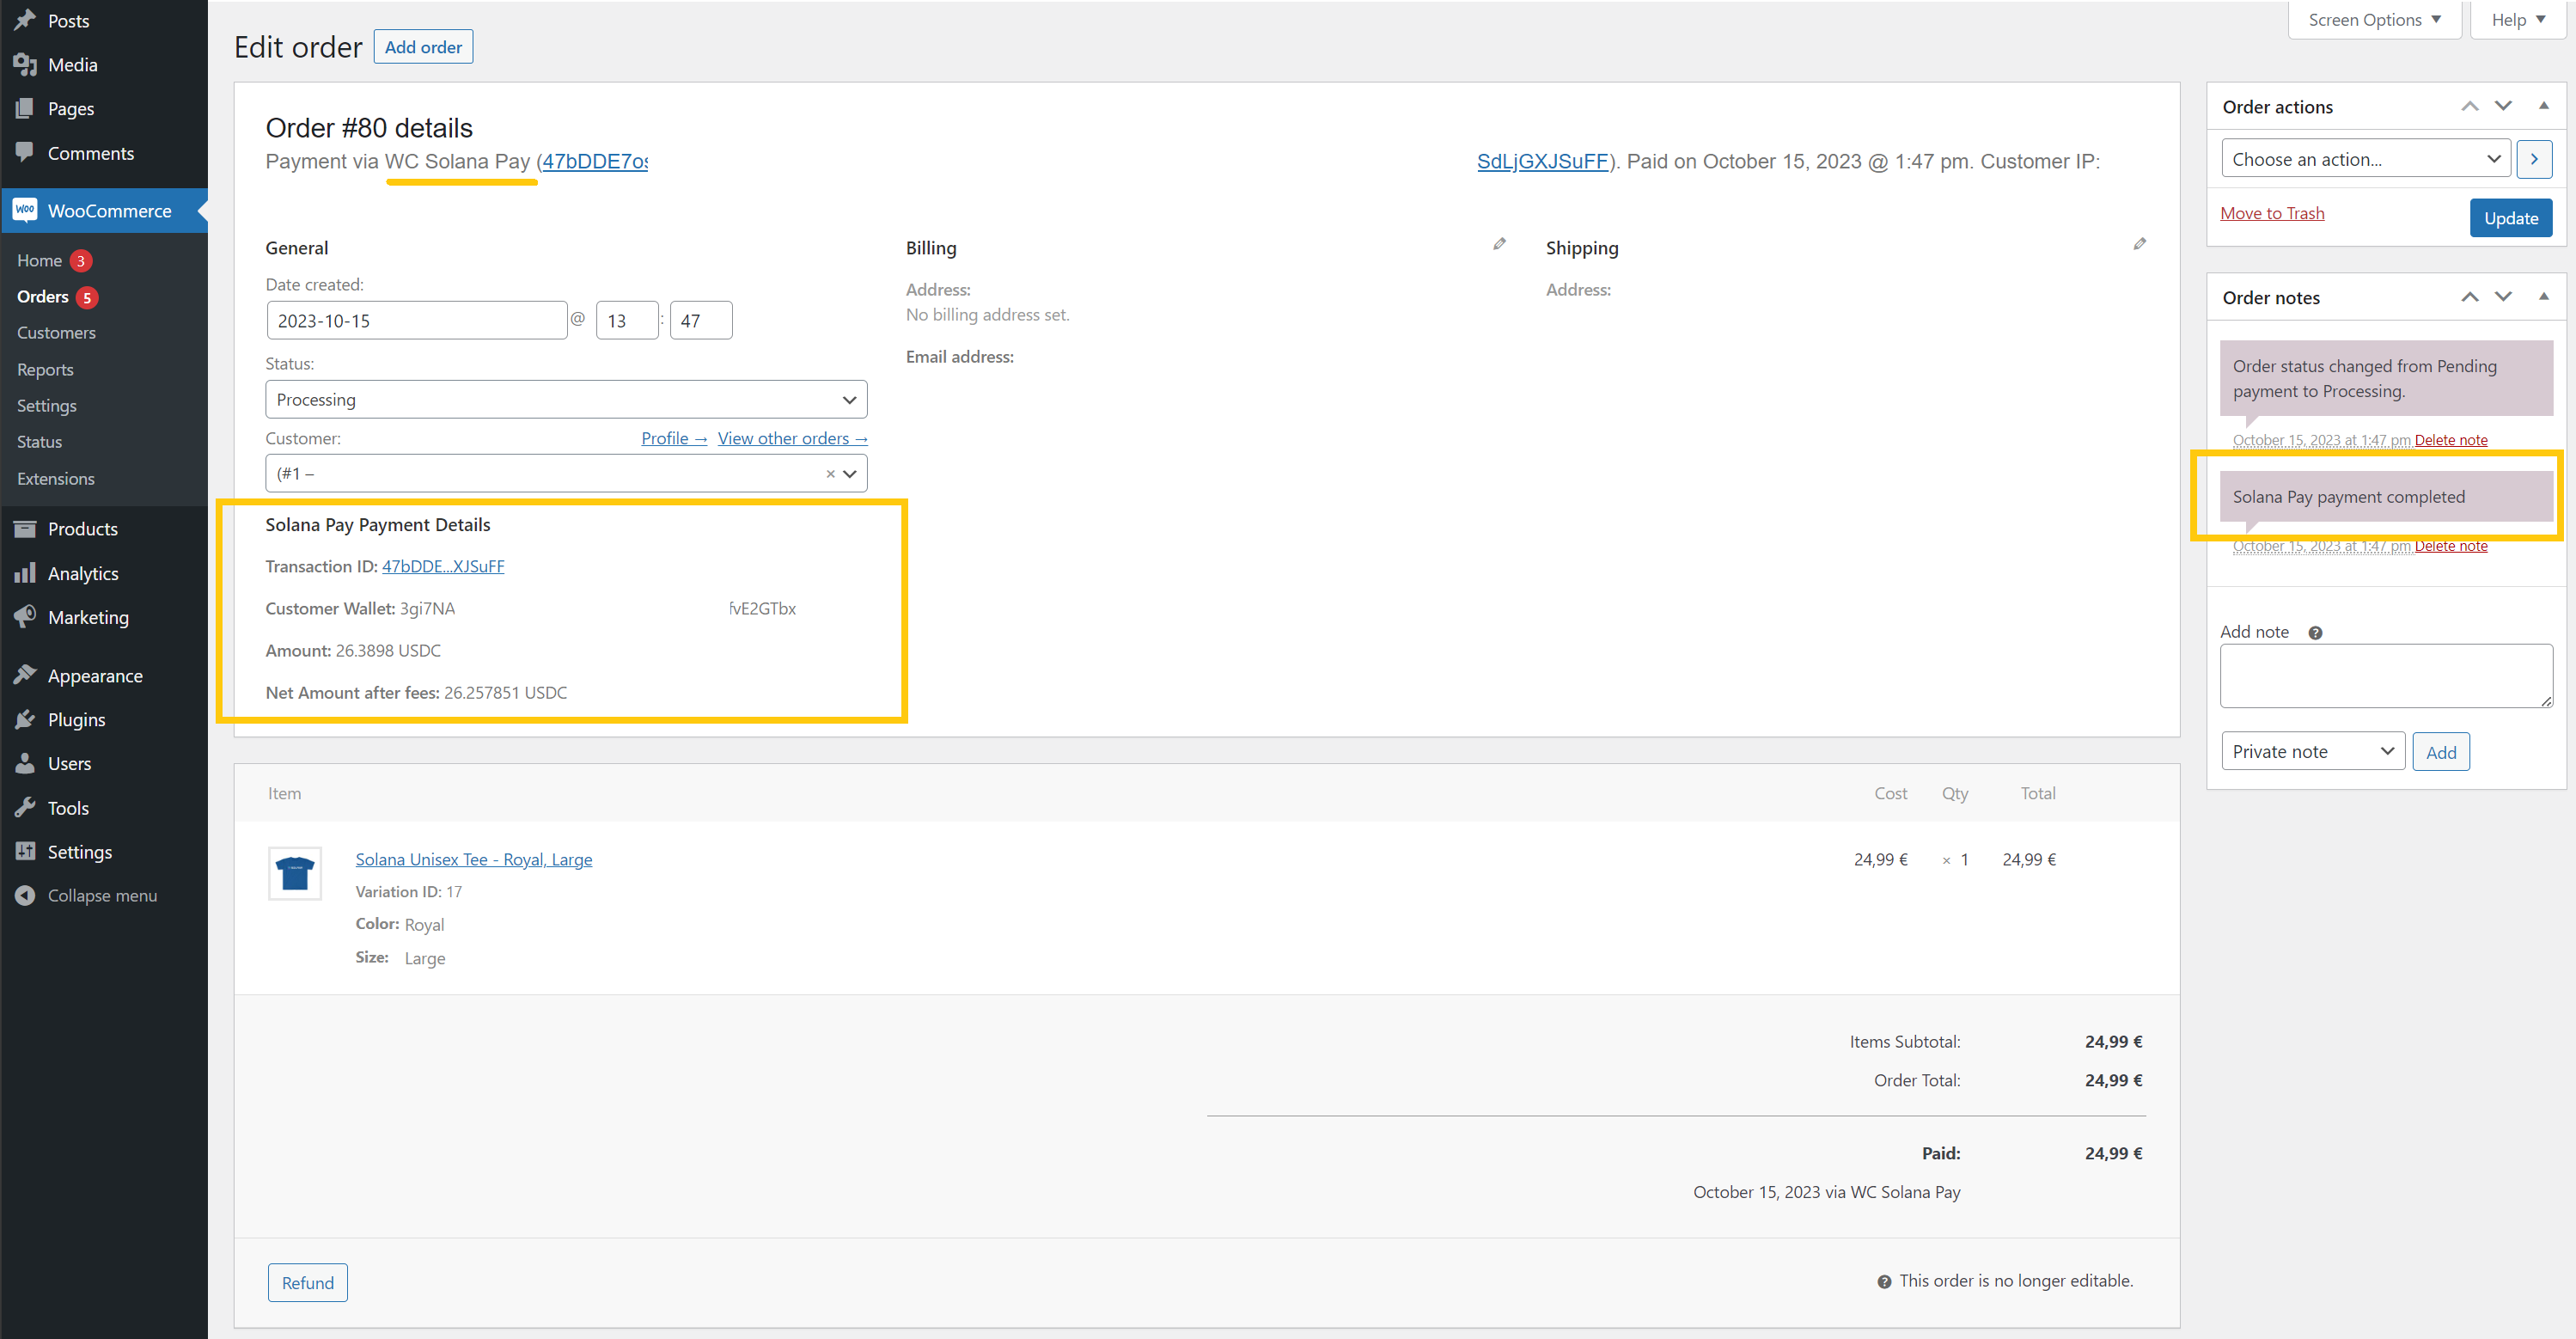Click the Comments bubble icon
2576x1339 pixels.
[25, 152]
